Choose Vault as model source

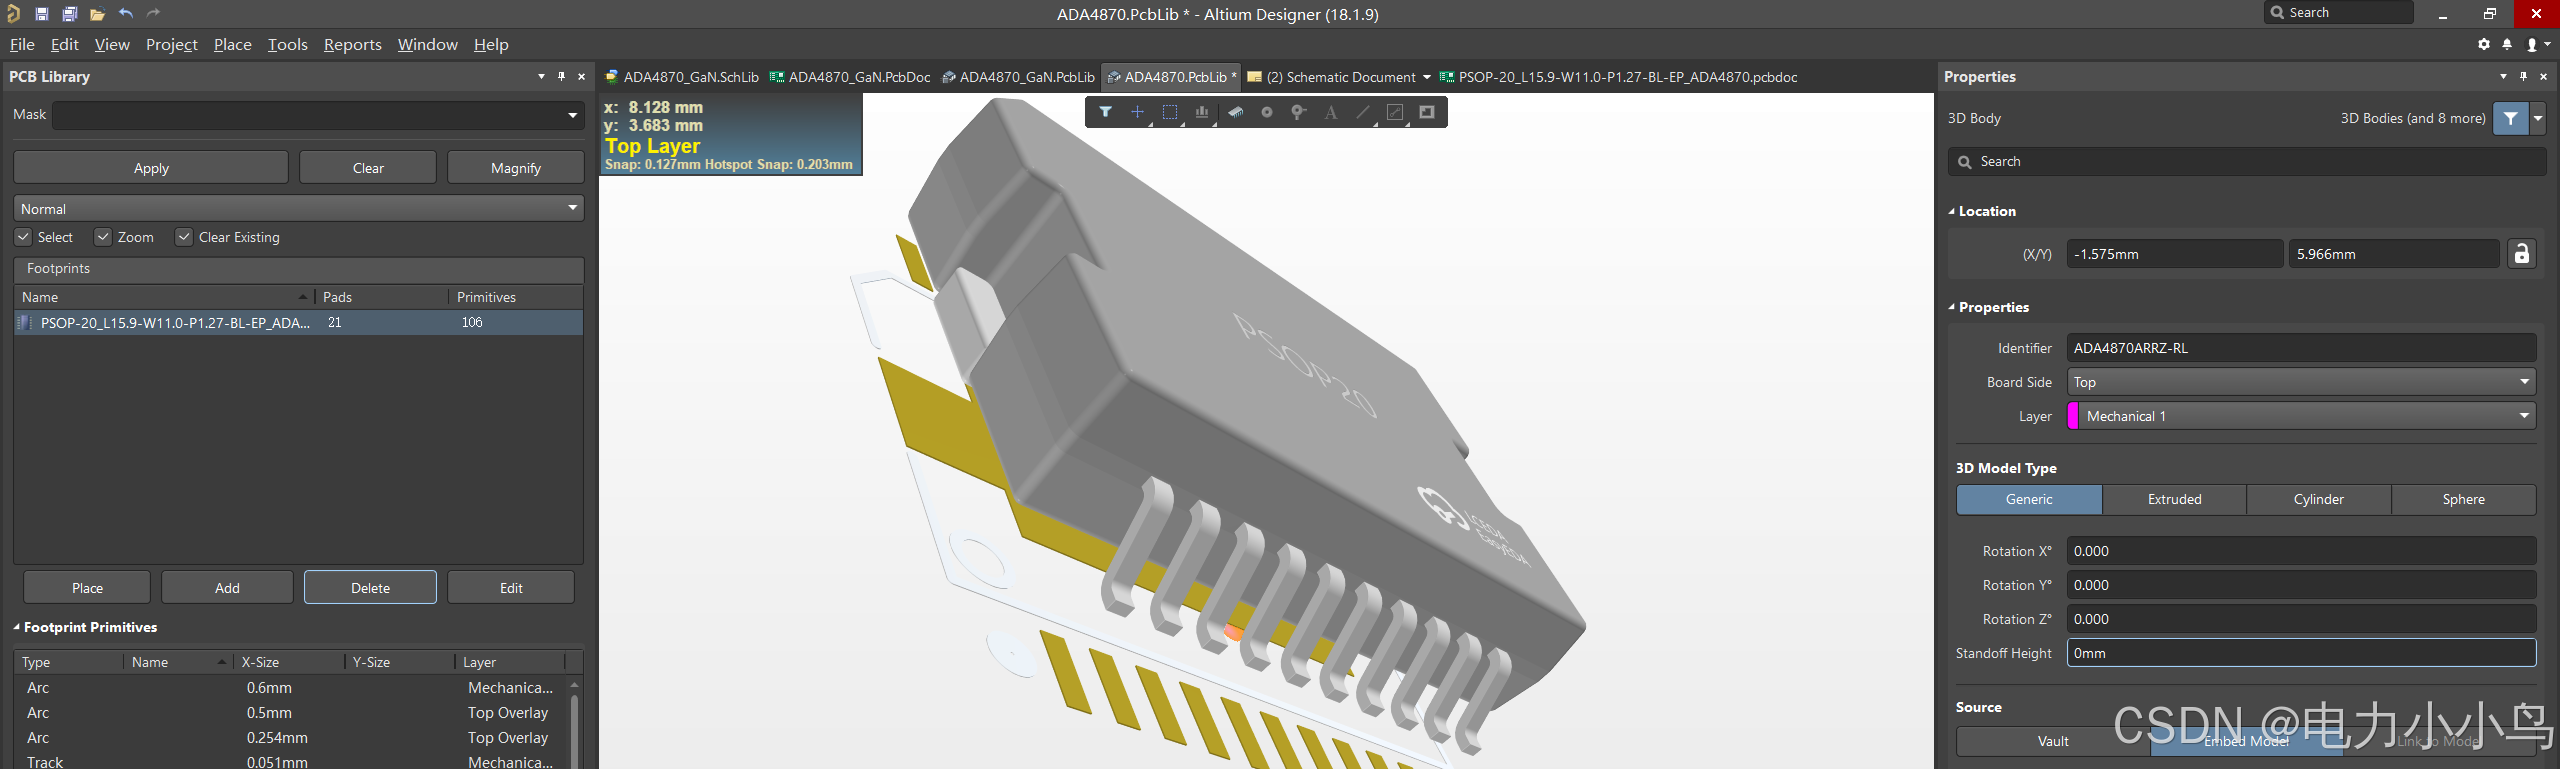[2053, 741]
